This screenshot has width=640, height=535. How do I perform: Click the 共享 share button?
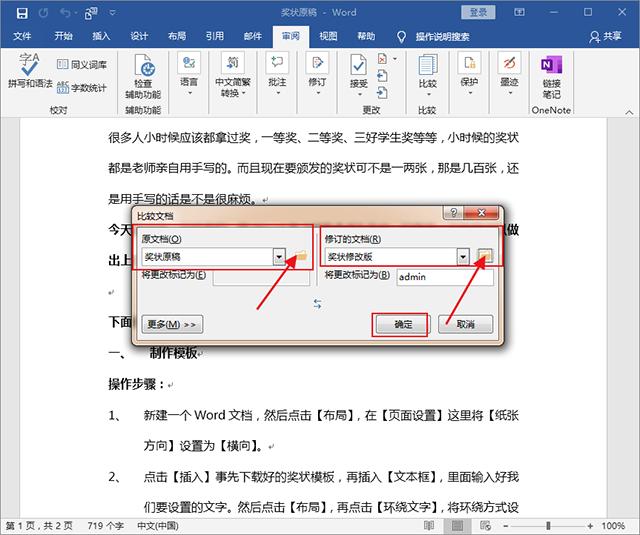point(605,37)
